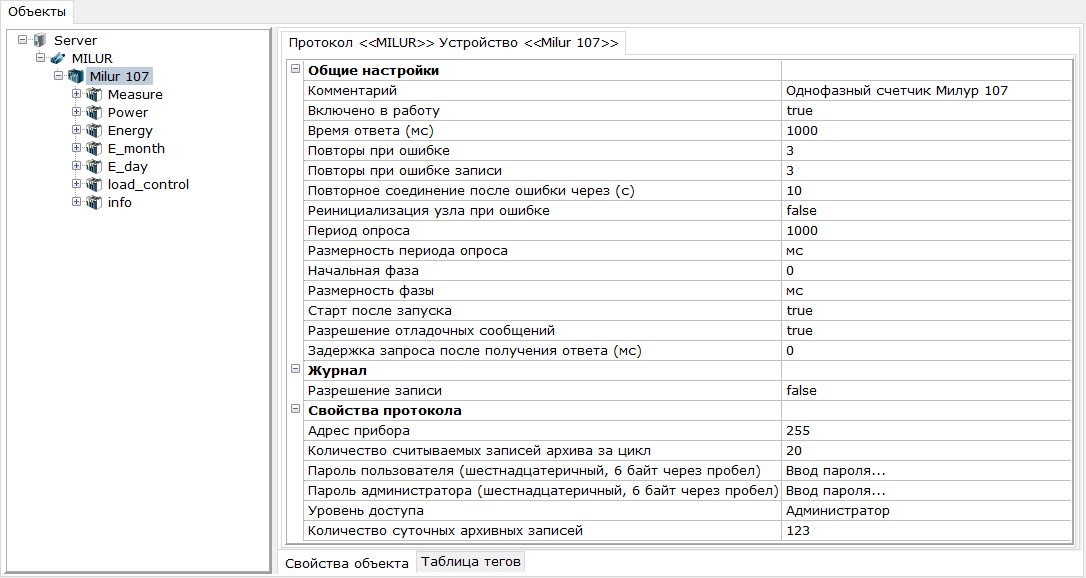Expand the Measure tree node
Image resolution: width=1086 pixels, height=578 pixels.
pos(76,93)
